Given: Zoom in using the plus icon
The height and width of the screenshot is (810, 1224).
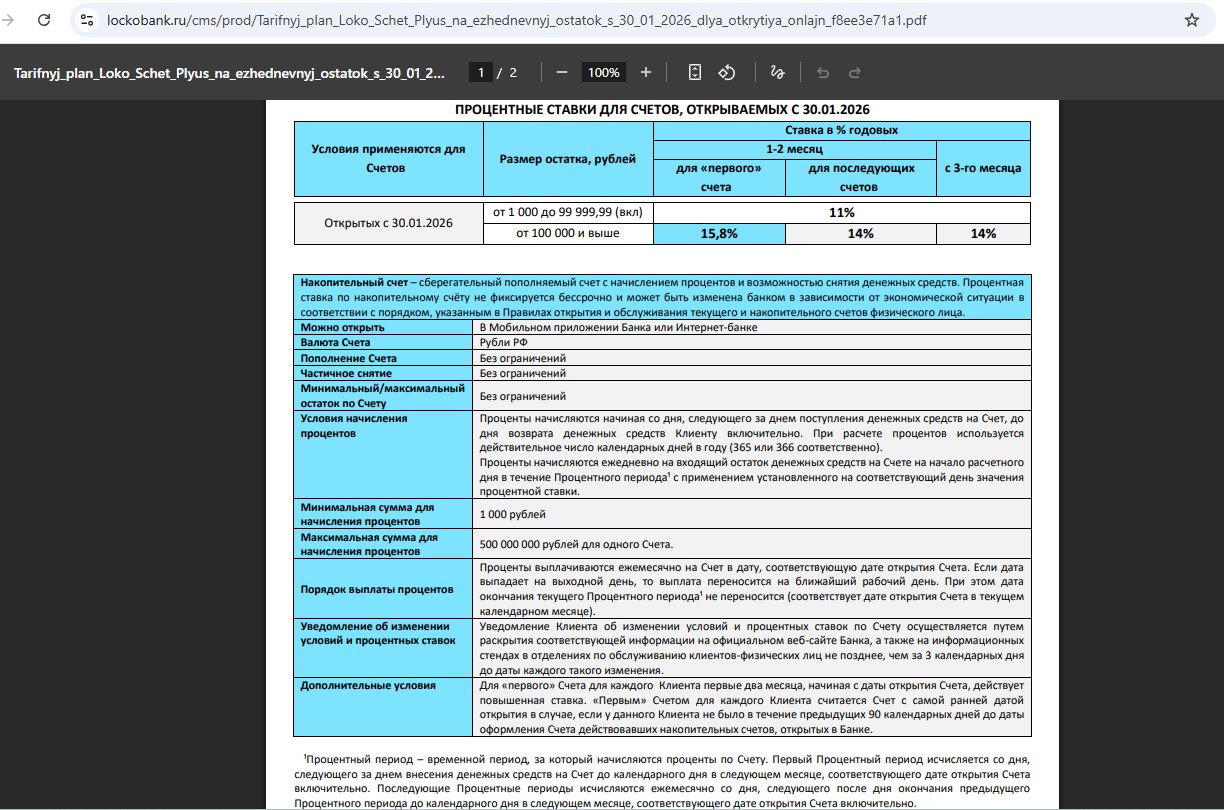Looking at the screenshot, I should click(x=646, y=72).
